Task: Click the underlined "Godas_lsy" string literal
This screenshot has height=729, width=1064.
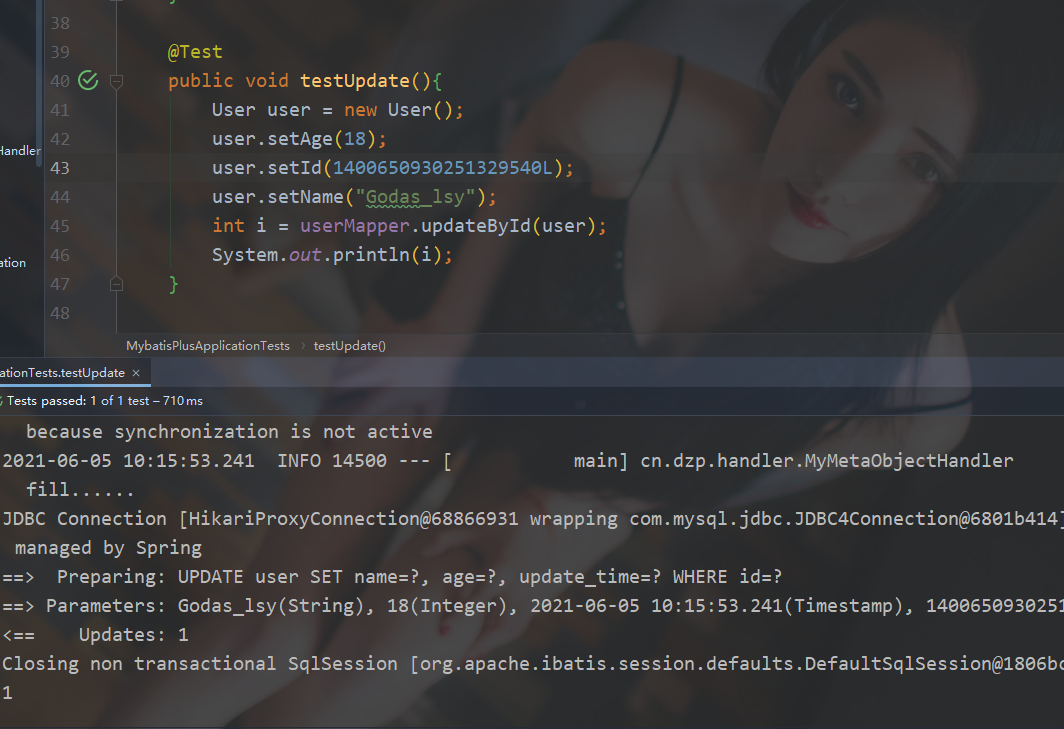Action: click(x=415, y=197)
